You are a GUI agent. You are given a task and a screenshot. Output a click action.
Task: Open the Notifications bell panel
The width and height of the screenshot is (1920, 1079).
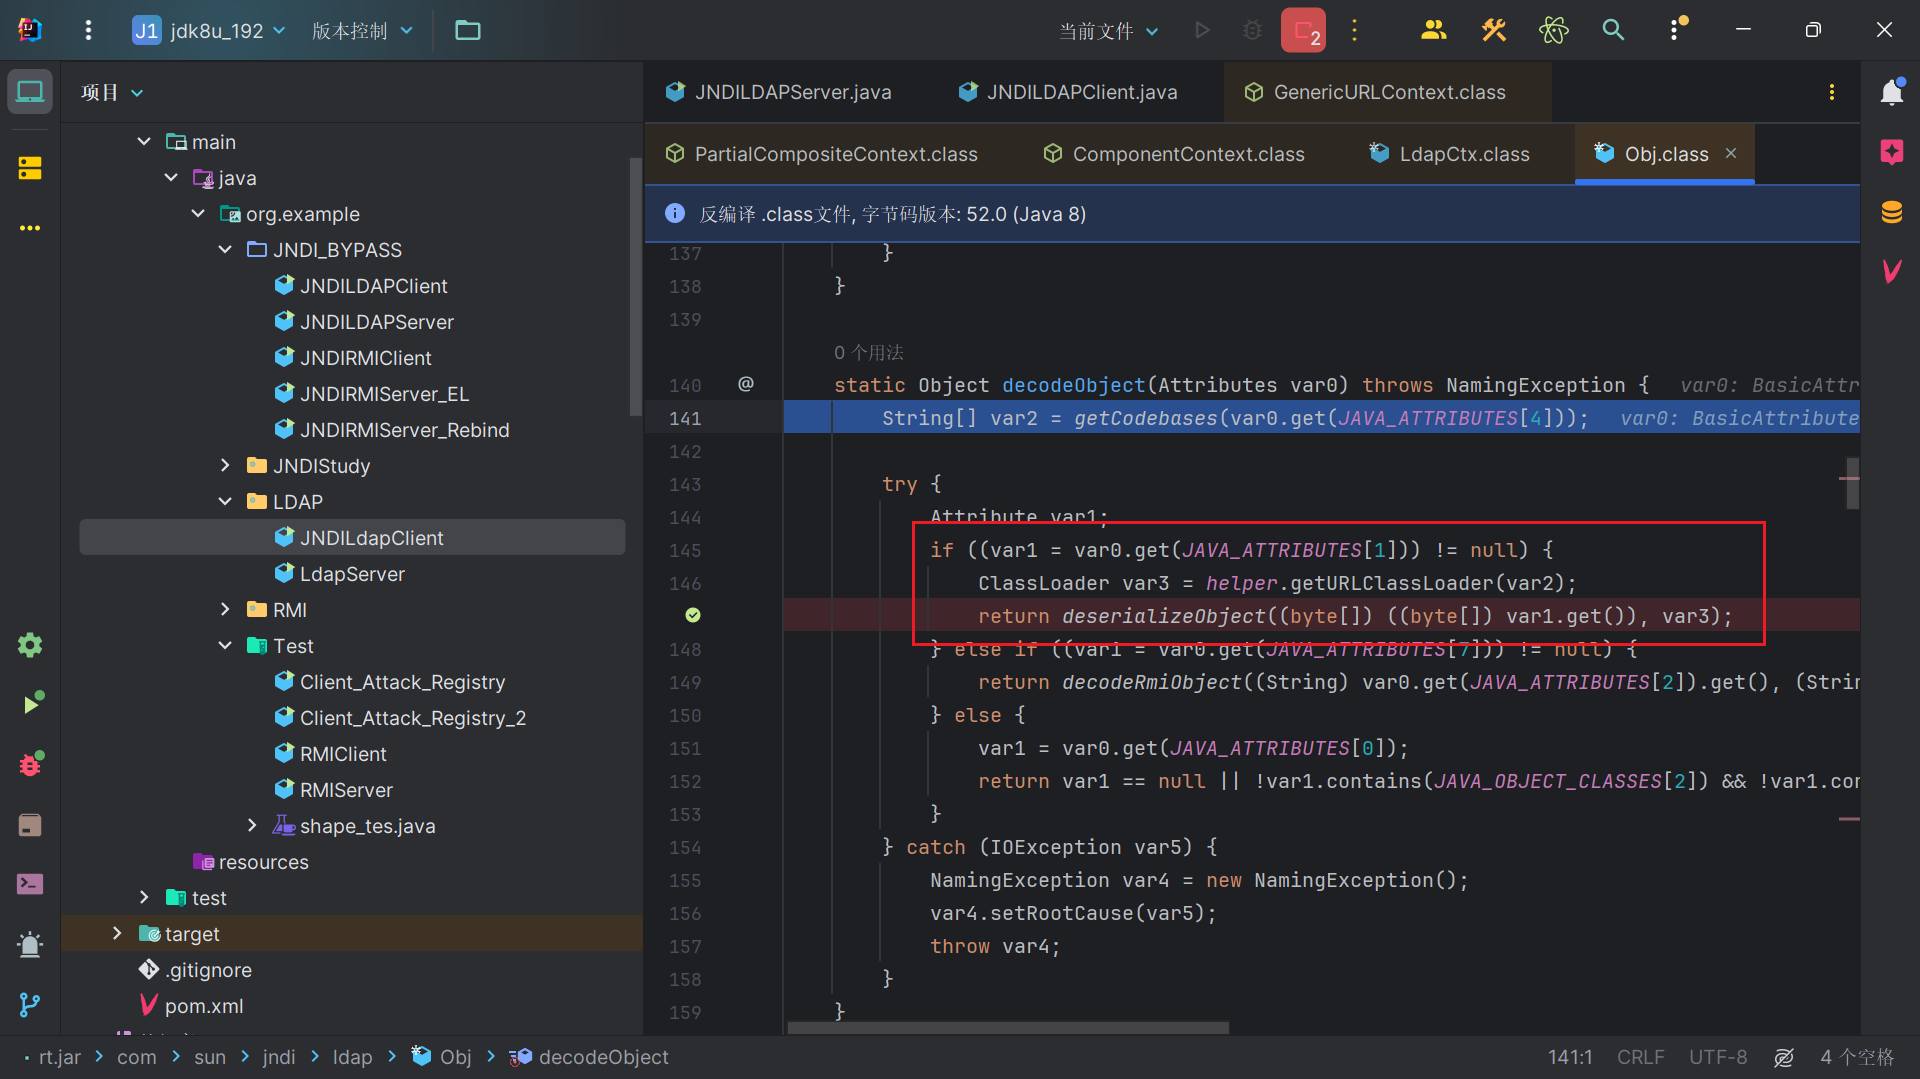click(x=1891, y=92)
